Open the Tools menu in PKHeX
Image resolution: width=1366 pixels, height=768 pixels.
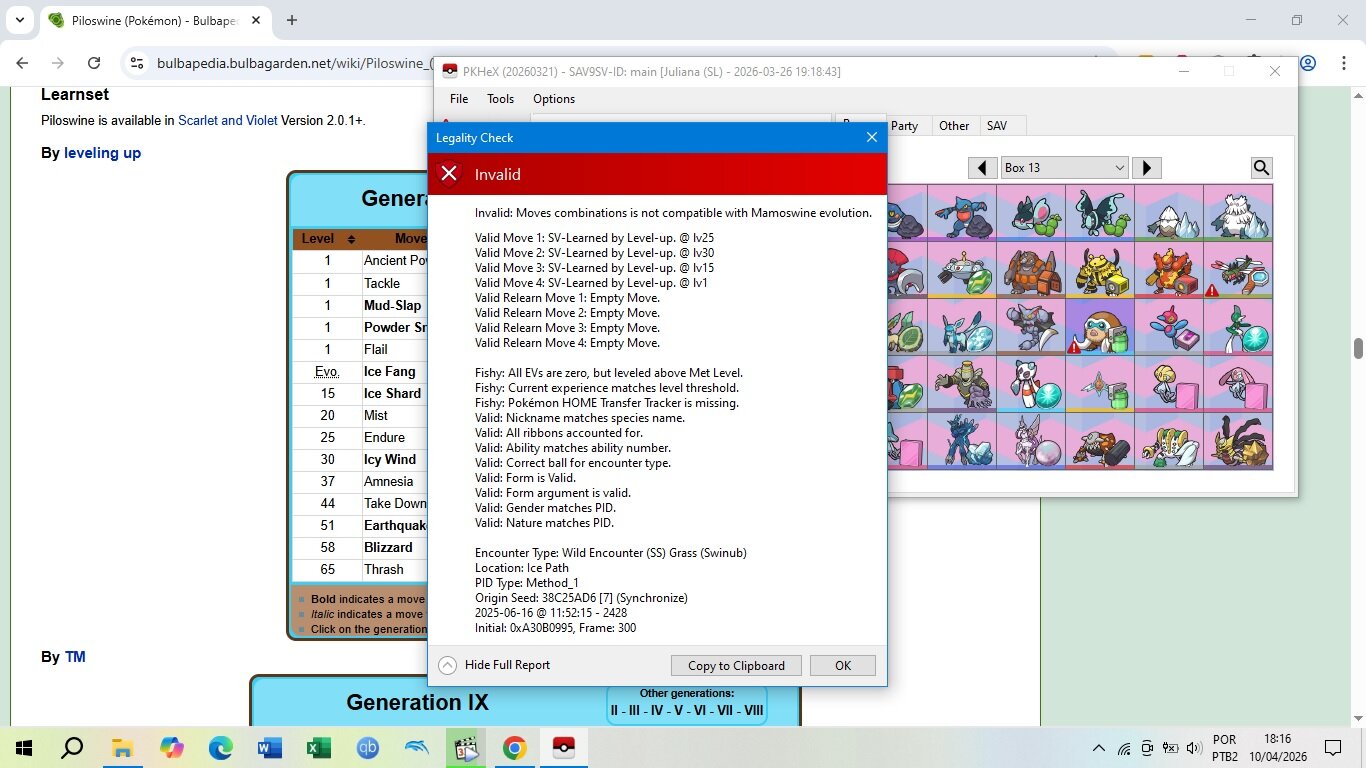[500, 99]
